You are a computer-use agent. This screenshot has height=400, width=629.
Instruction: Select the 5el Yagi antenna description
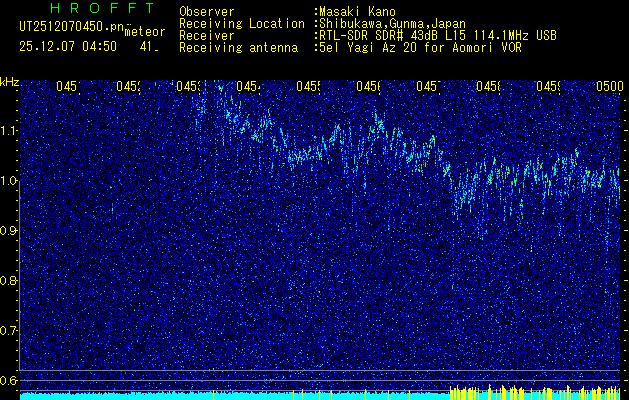[418, 47]
